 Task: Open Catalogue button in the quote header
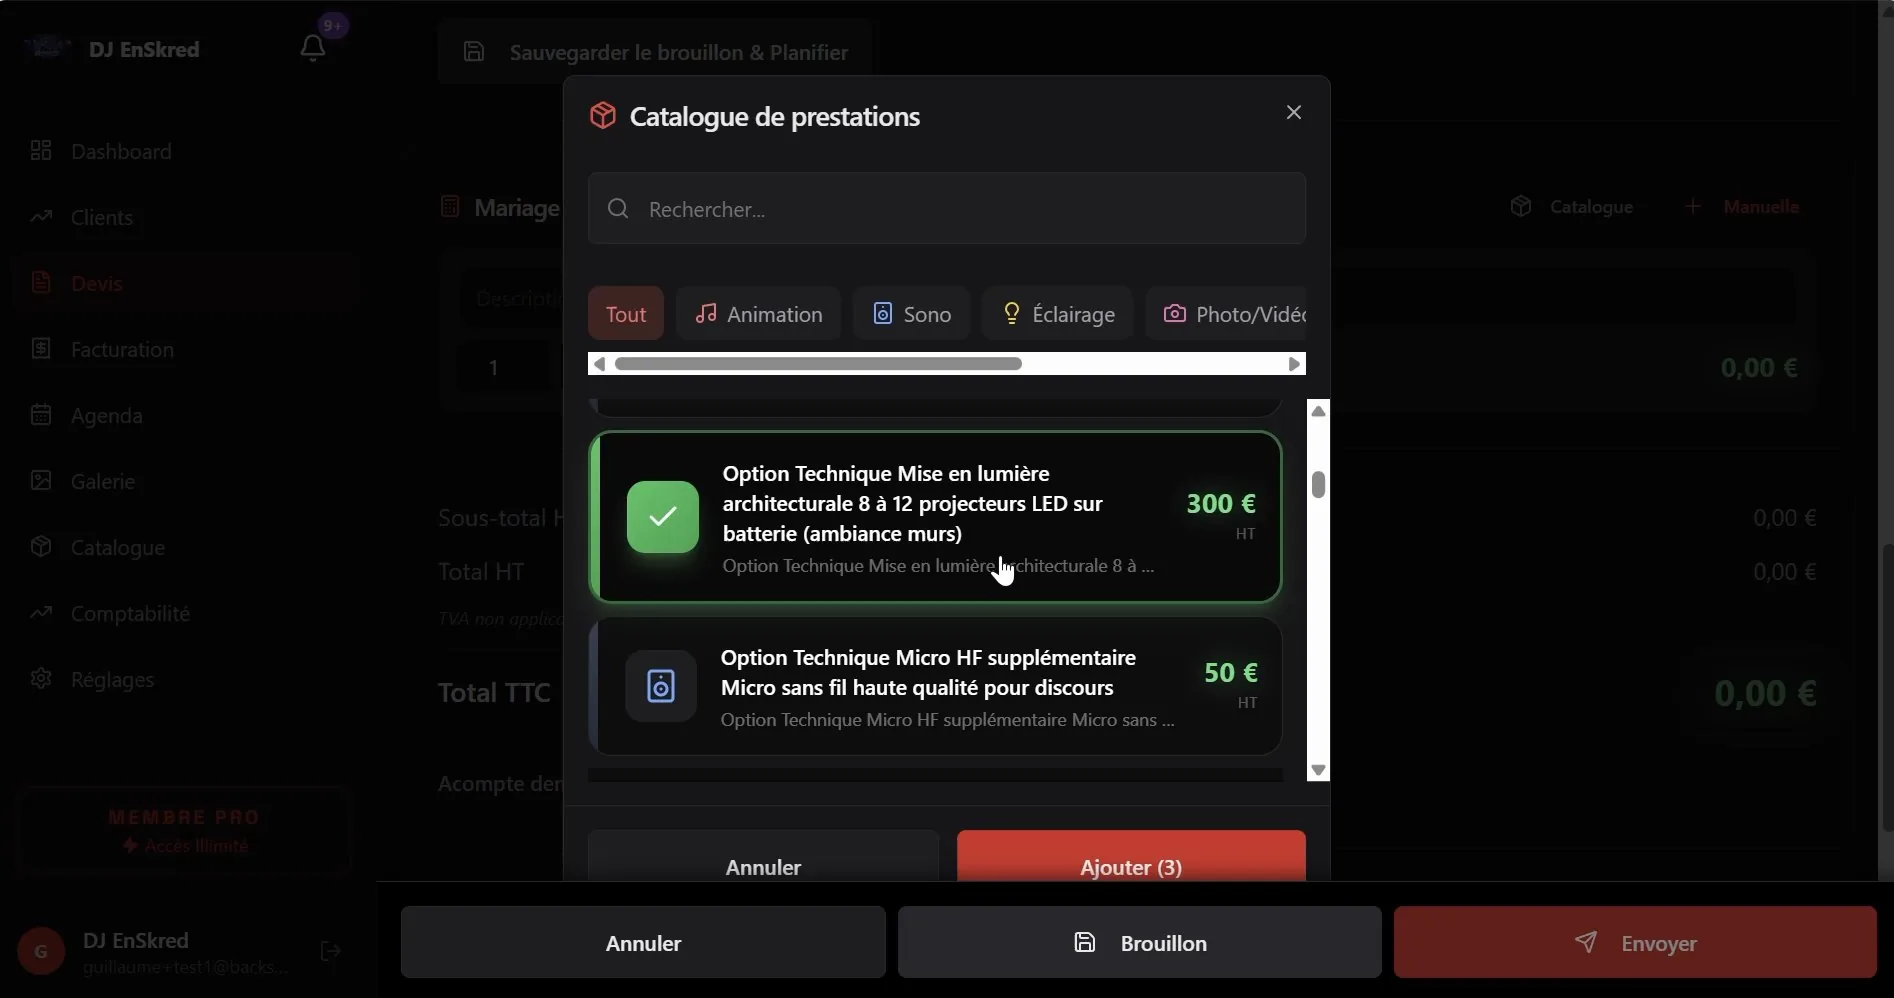tap(1572, 207)
